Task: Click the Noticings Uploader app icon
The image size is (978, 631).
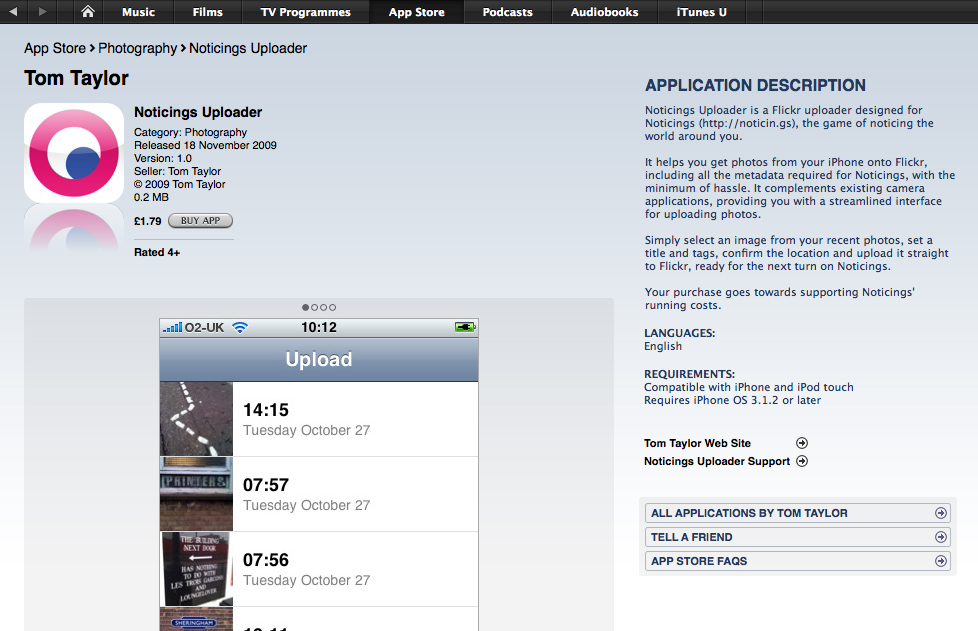Action: coord(73,153)
